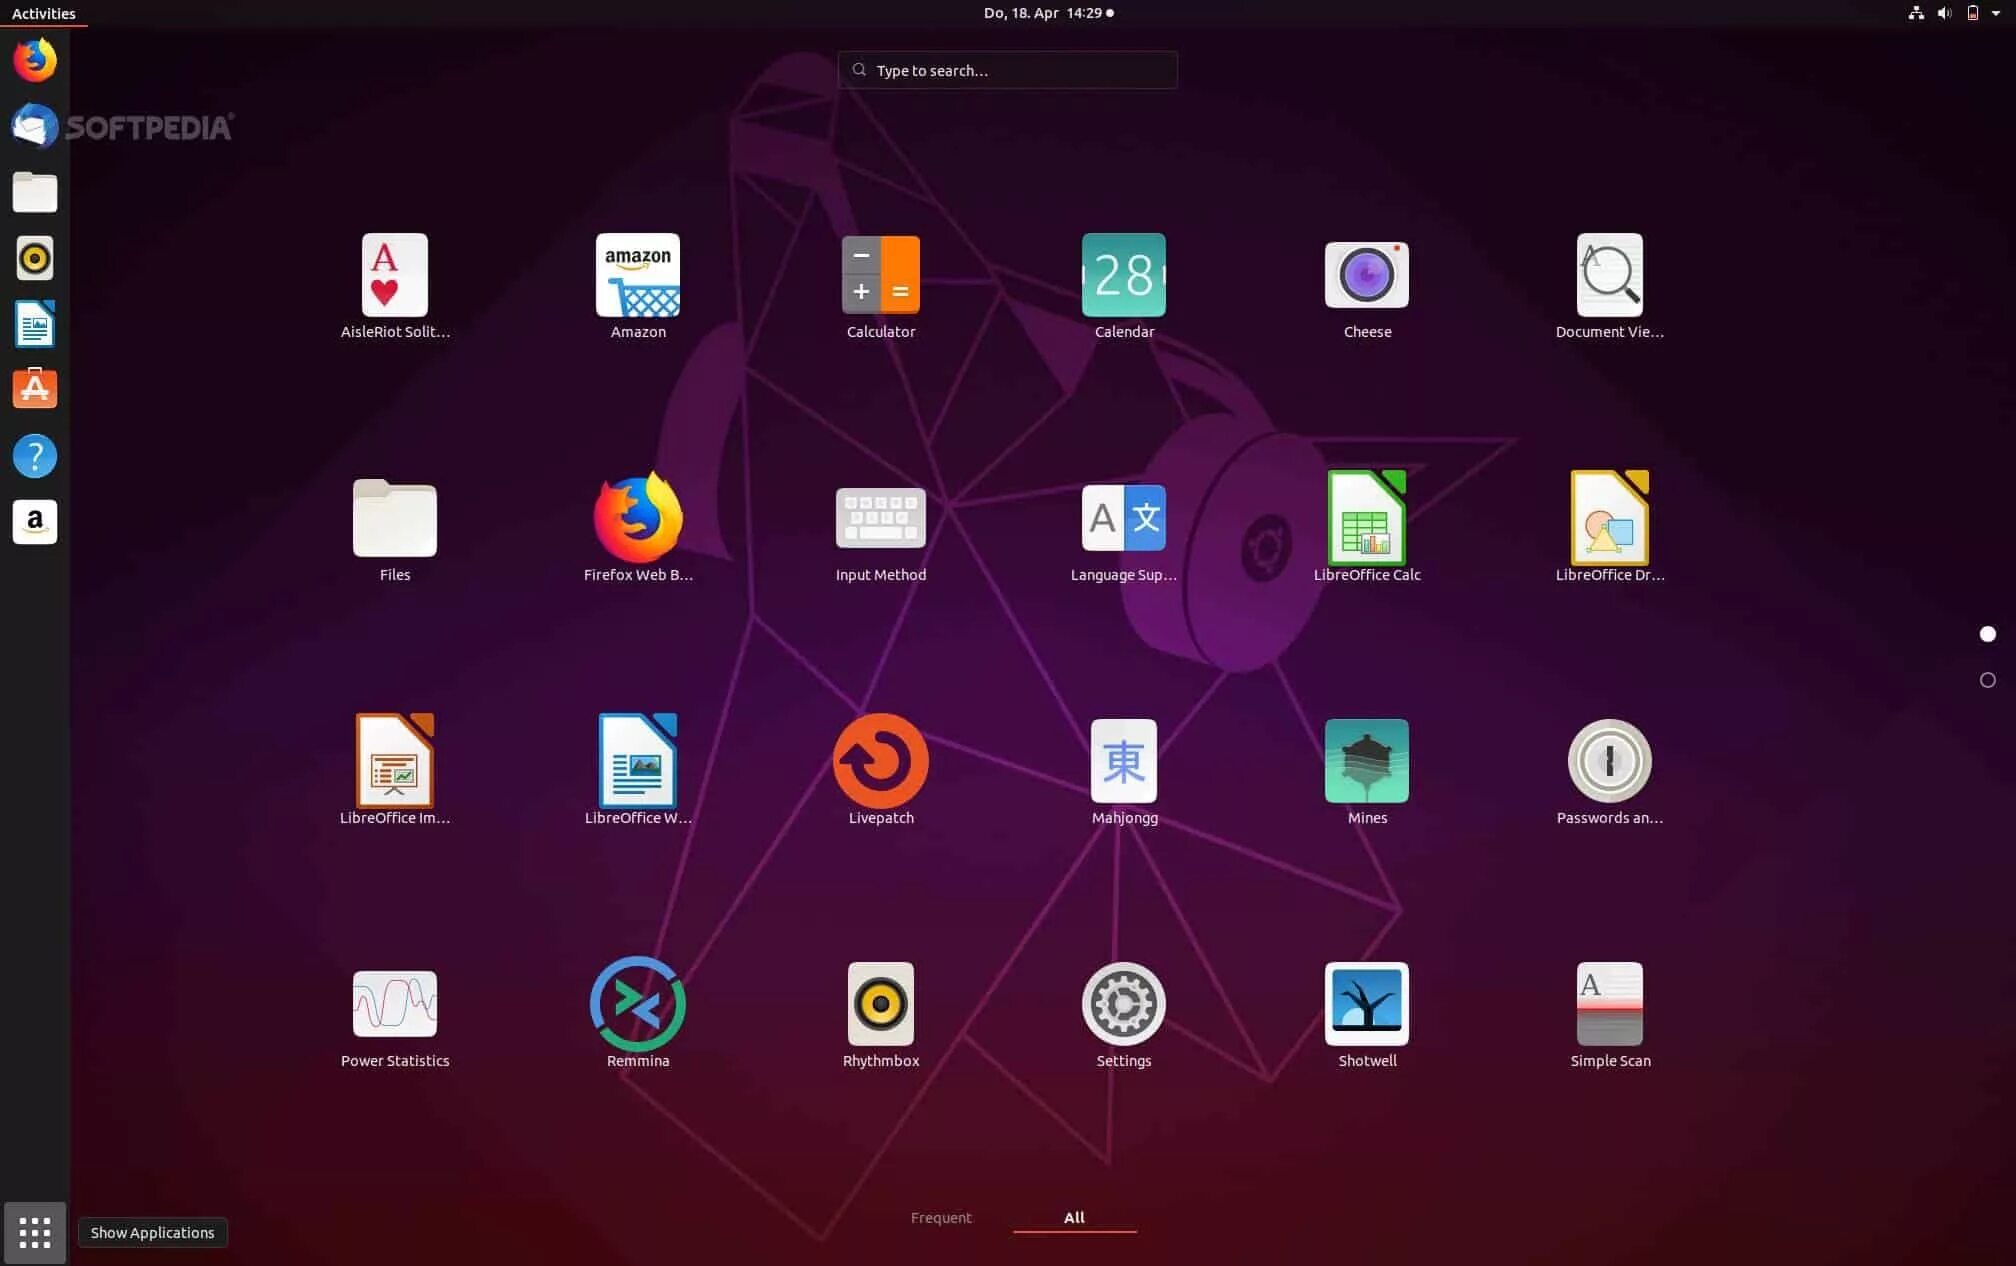Switch to second app page indicator
The image size is (2016, 1266).
click(1987, 680)
